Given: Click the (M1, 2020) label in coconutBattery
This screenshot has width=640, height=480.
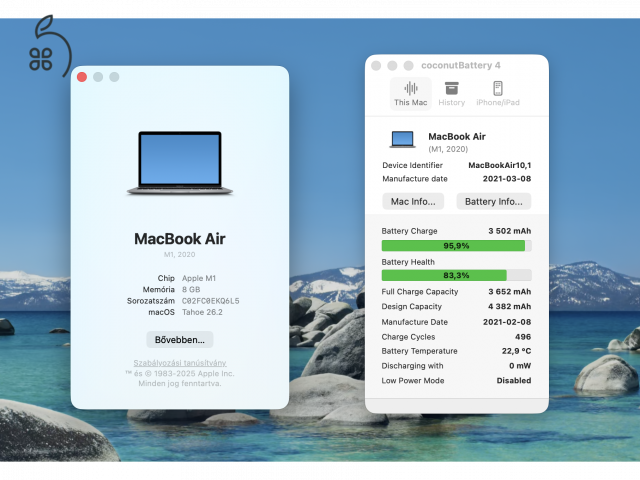Looking at the screenshot, I should click(448, 149).
